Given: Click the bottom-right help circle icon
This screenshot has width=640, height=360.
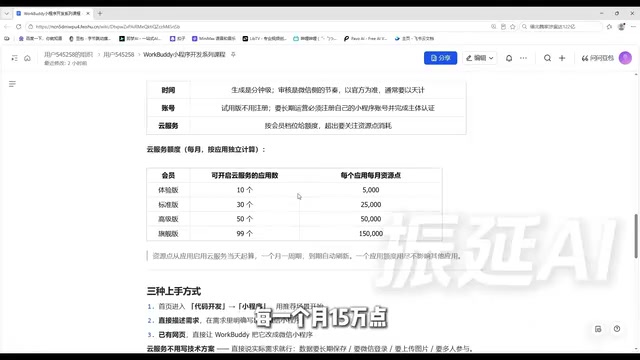Looking at the screenshot, I should click(x=617, y=329).
